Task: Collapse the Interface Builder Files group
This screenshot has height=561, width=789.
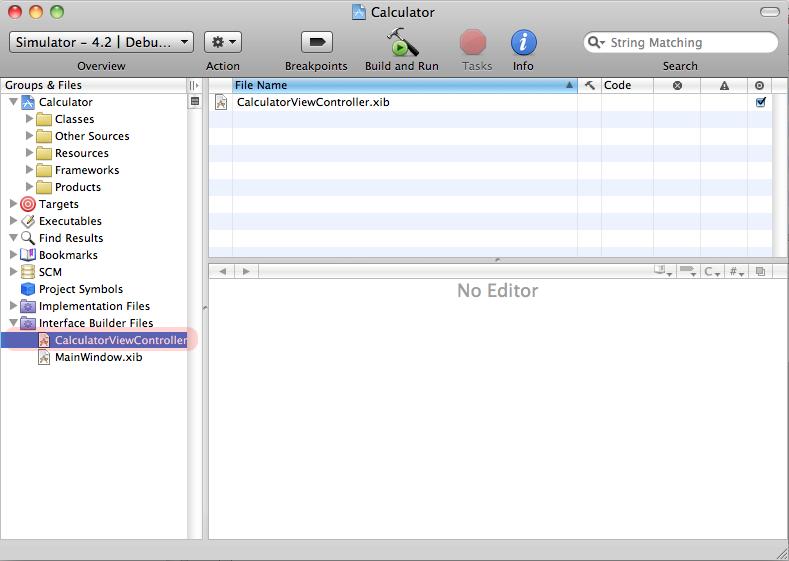Action: [x=14, y=323]
